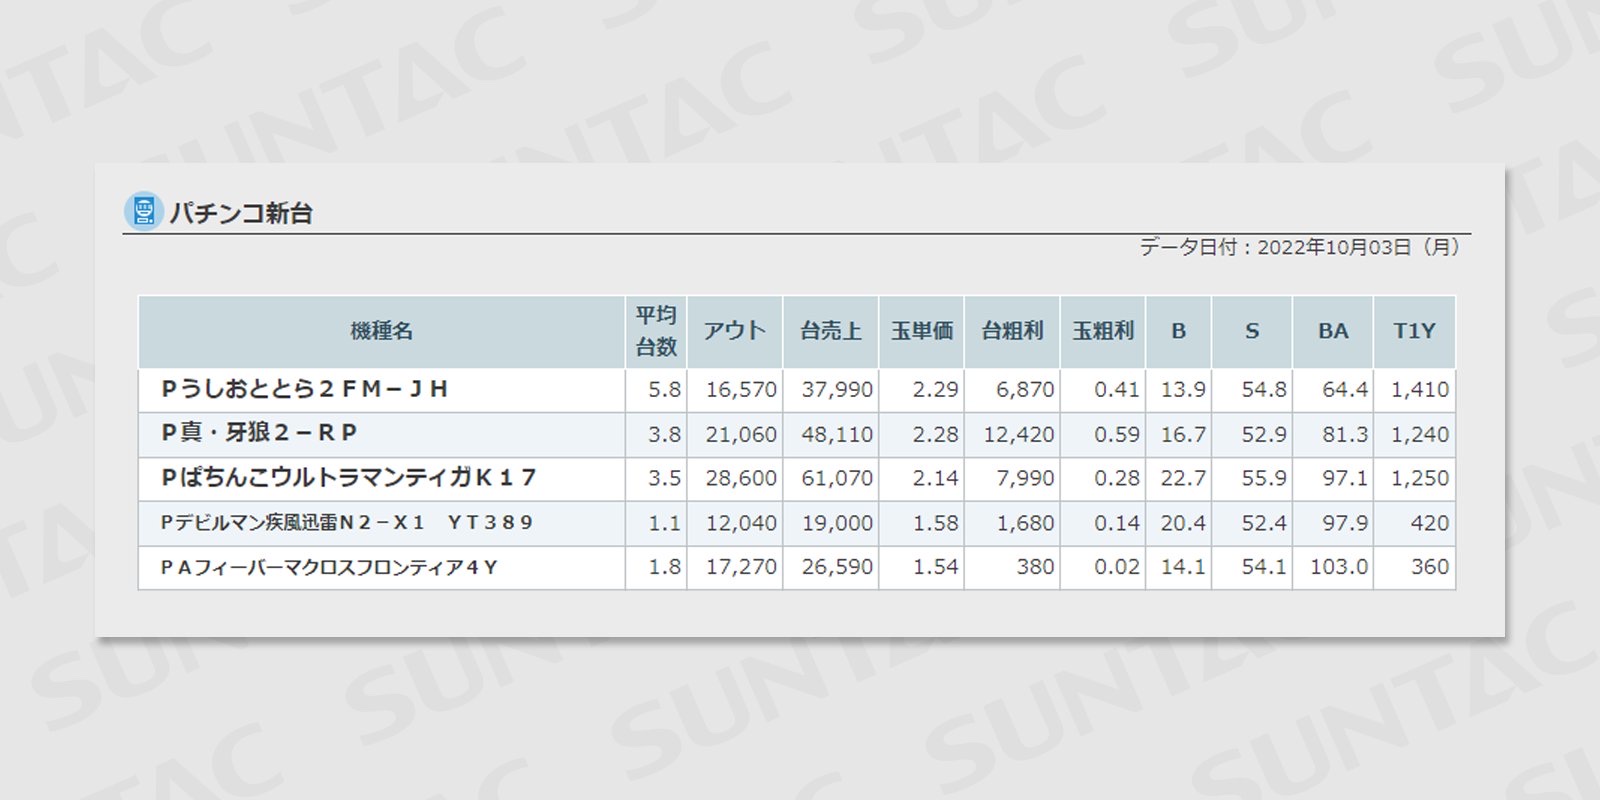Click the 28,600 out value cell
The height and width of the screenshot is (800, 1600).
[735, 479]
